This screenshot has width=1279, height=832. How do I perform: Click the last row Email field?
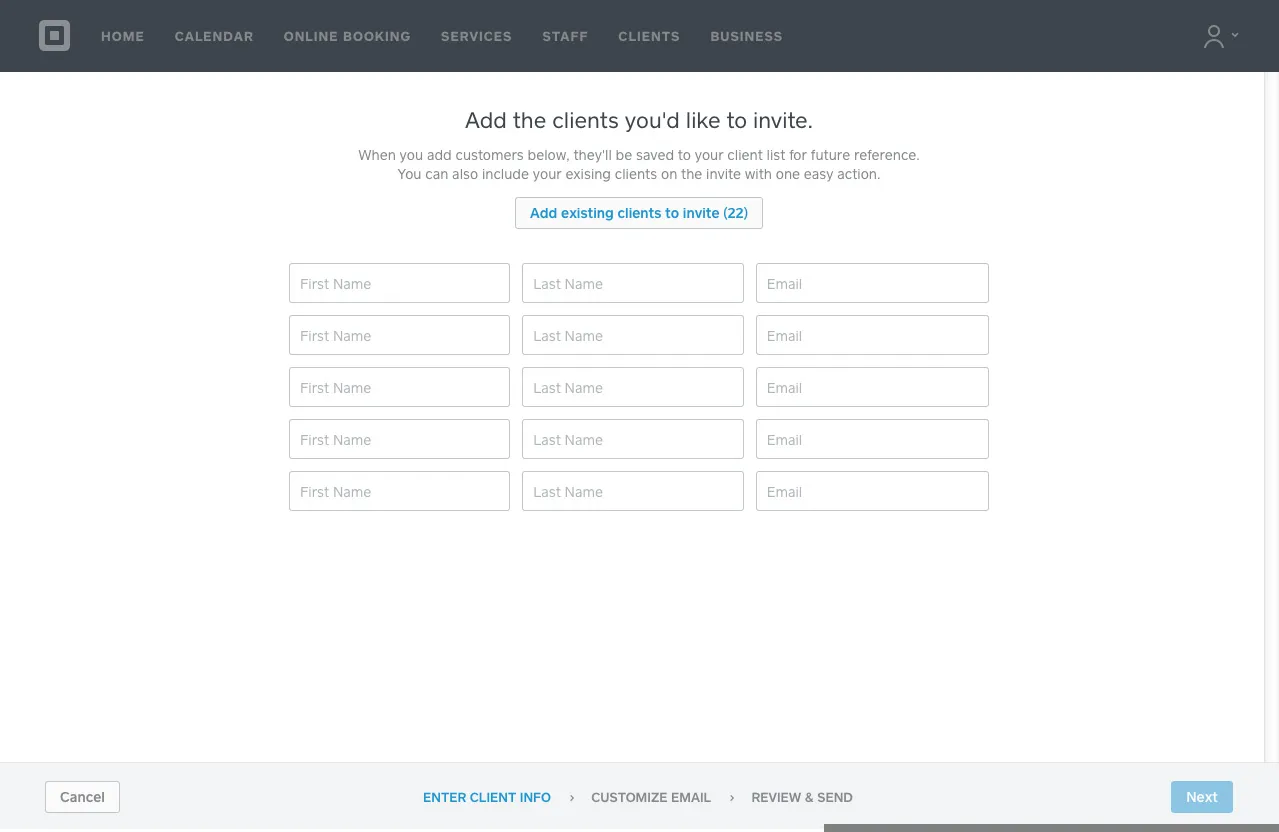tap(872, 492)
